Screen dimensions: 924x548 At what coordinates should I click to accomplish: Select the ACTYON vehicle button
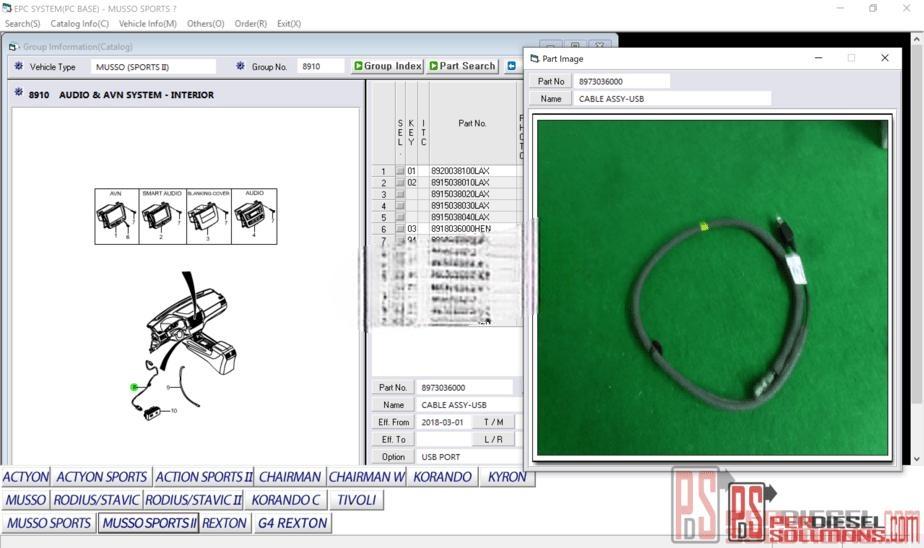26,477
